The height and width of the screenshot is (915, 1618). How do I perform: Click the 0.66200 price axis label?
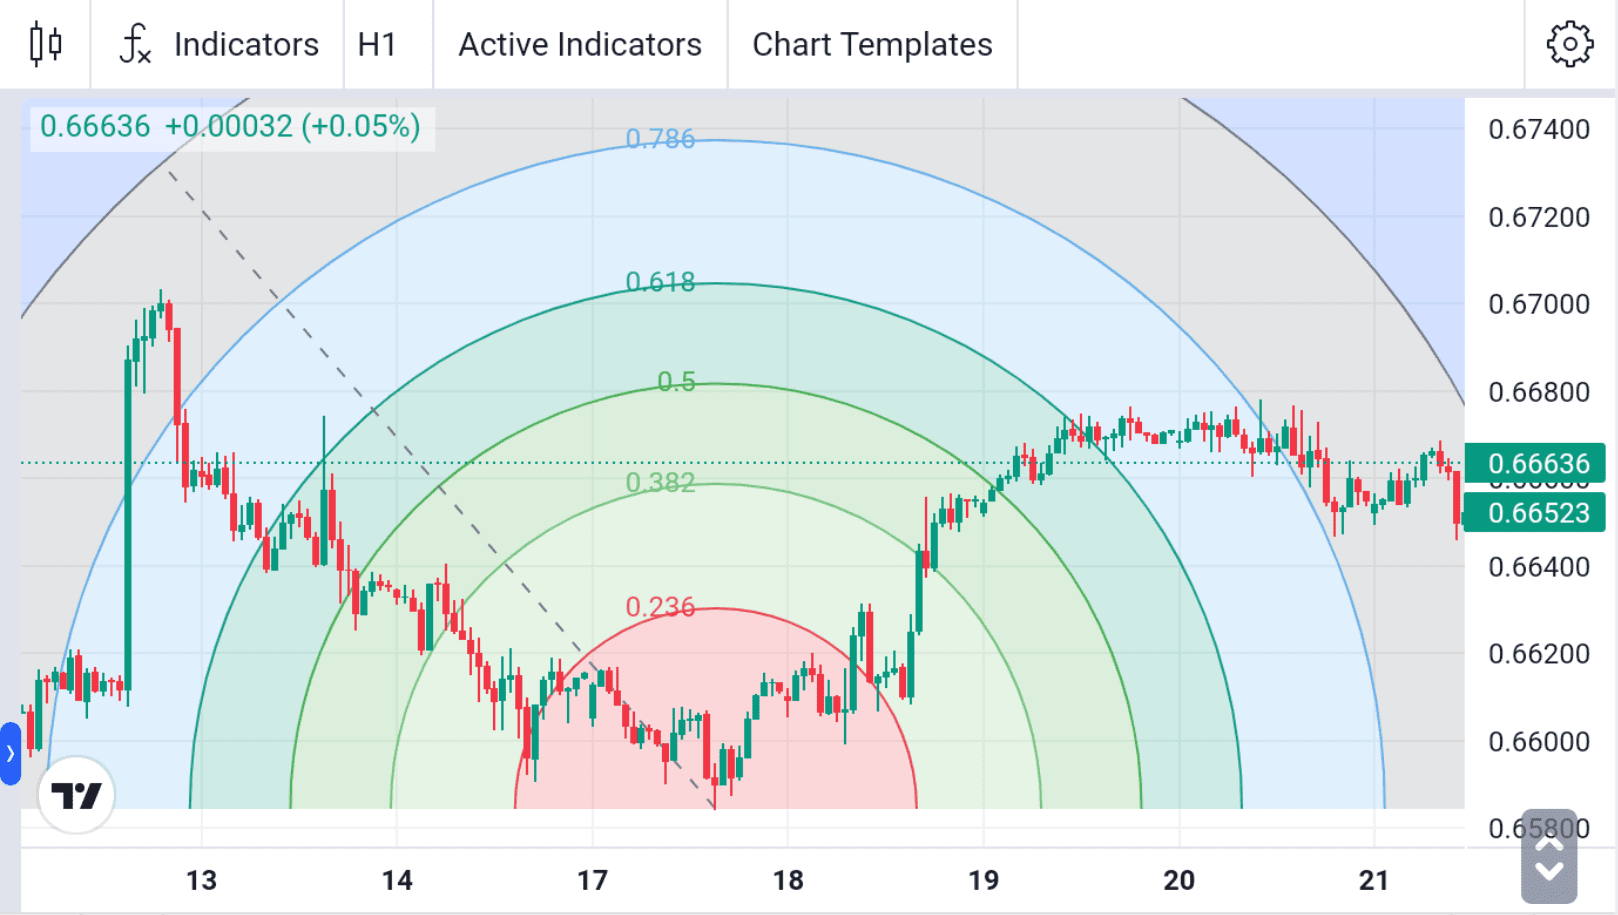1539,654
